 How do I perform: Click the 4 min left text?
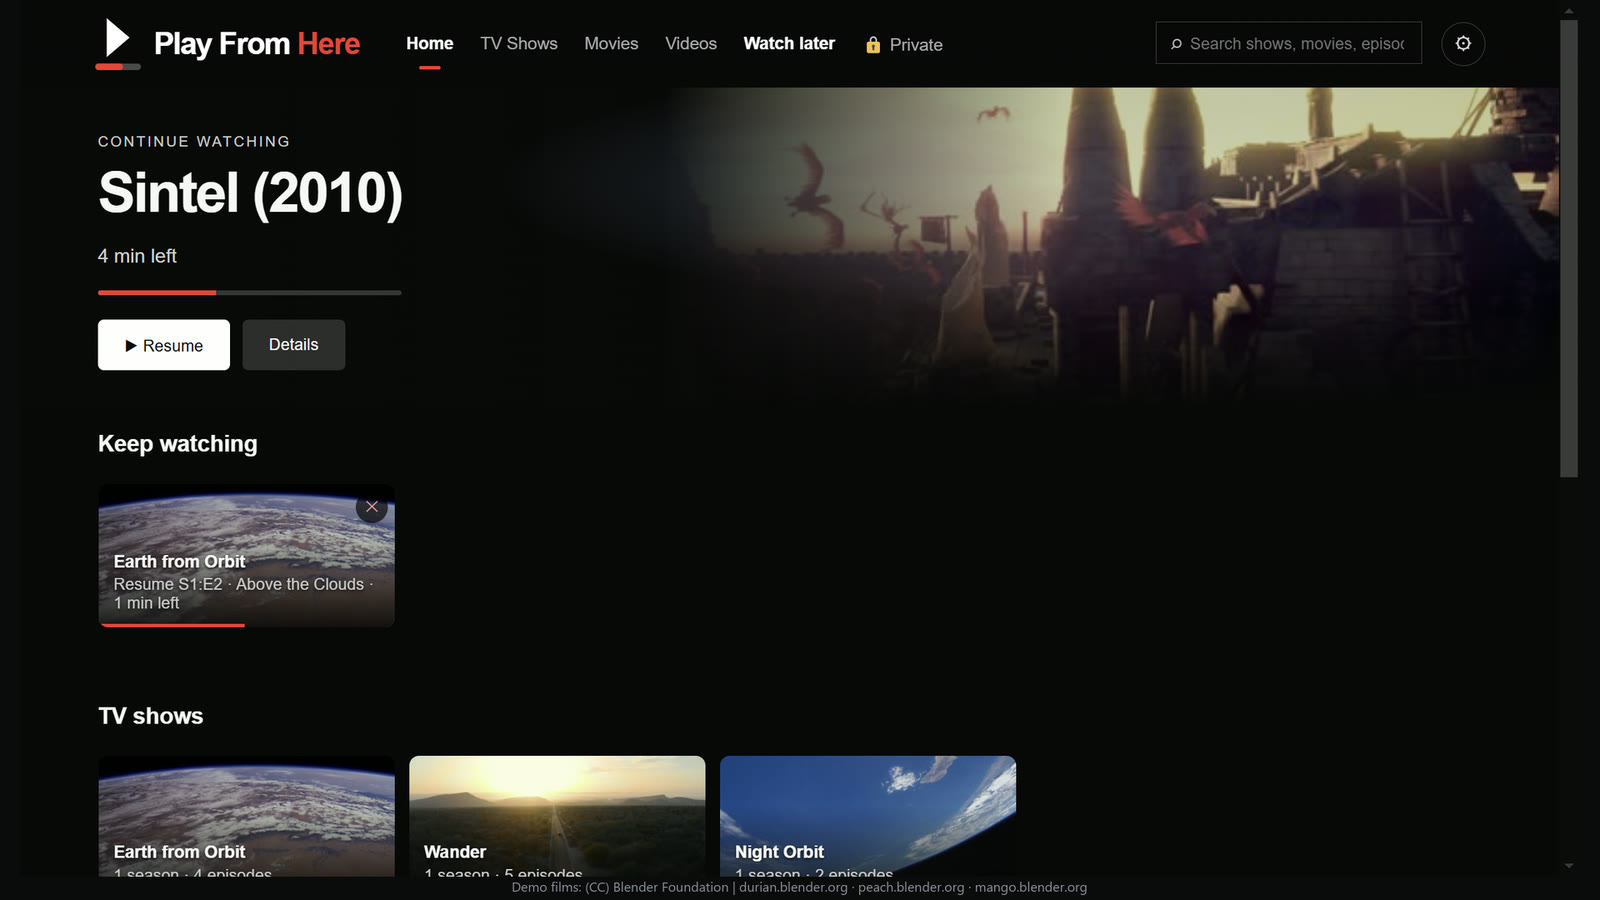click(x=137, y=256)
